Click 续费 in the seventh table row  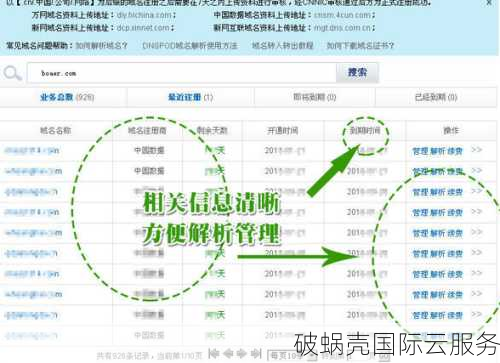point(455,274)
